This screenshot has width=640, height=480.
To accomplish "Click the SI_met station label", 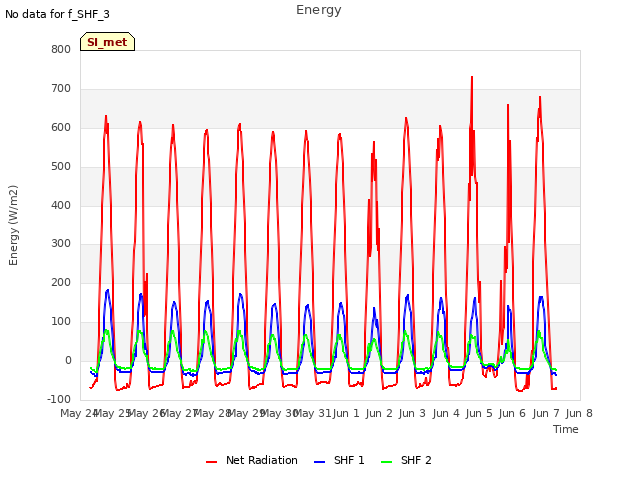I will pos(107,42).
